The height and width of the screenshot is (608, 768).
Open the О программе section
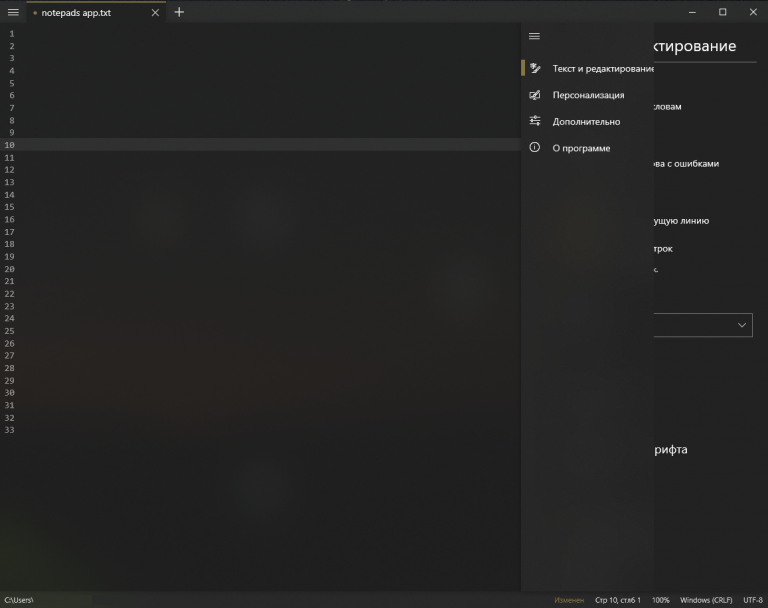587,148
